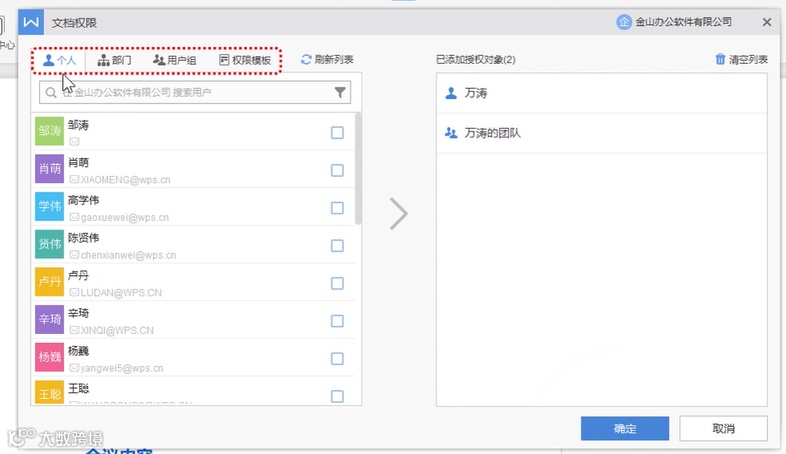Click the refresh arrows icon
This screenshot has width=786, height=454.
[306, 60]
